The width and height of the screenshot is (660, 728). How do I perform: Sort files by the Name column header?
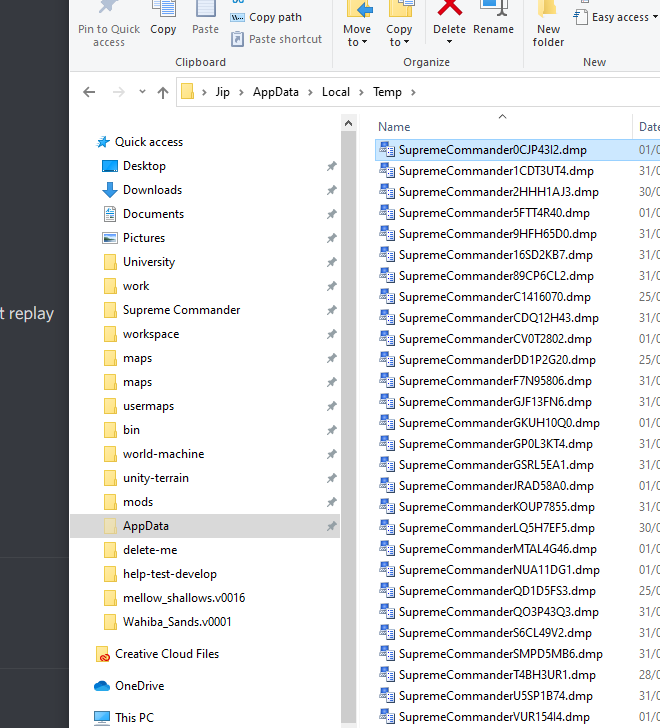(394, 127)
